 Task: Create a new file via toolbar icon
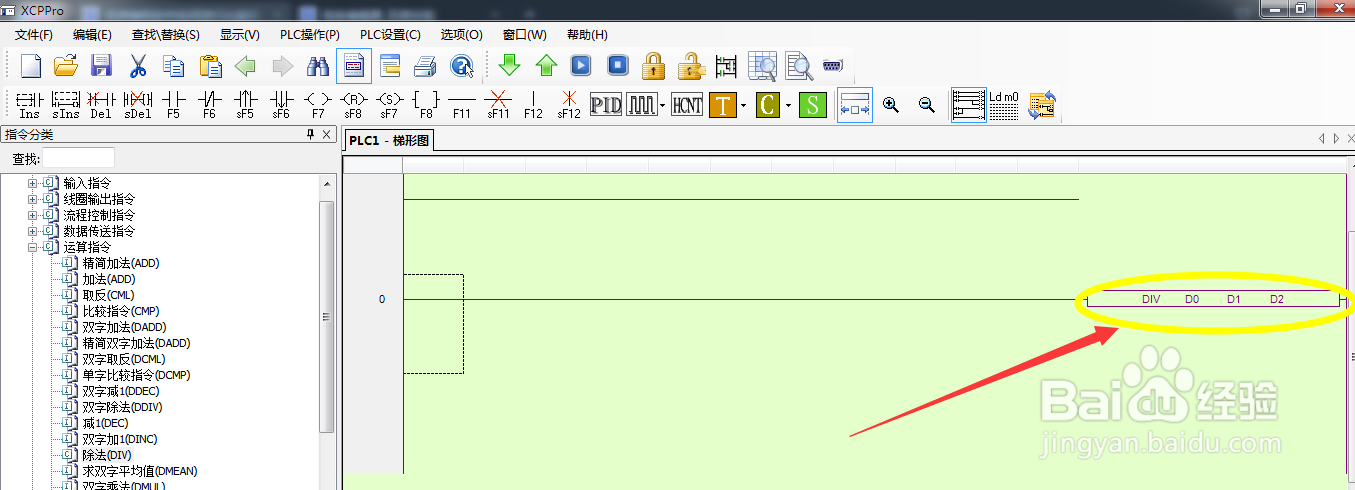tap(31, 66)
